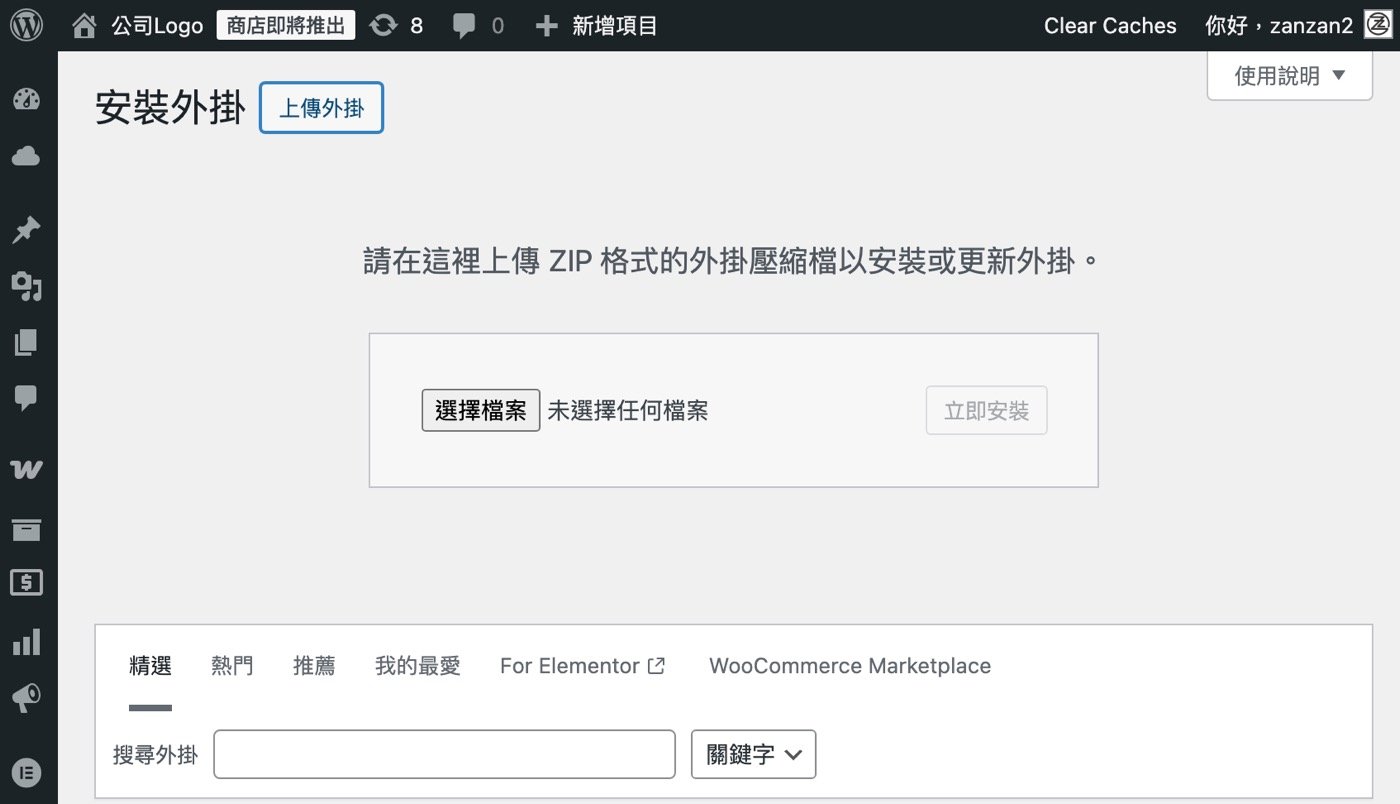This screenshot has width=1400, height=804.
Task: Click the 搜尋外掛 search input field
Action: 444,754
